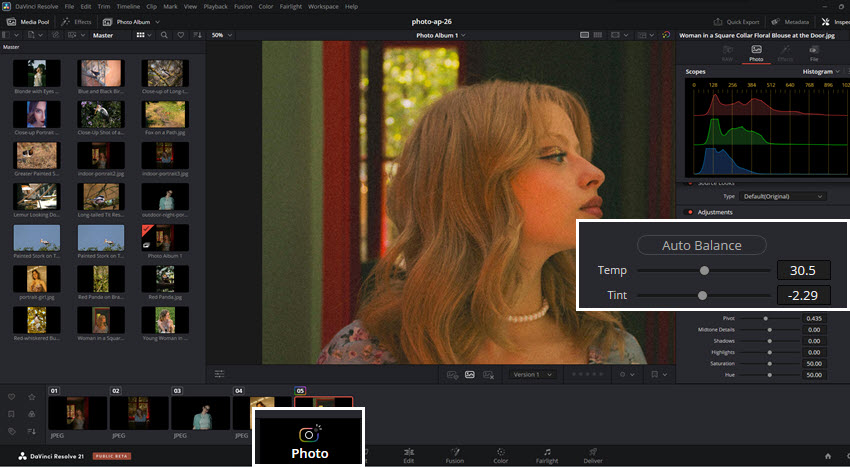
Task: Click the image-with-x icon below viewer
Action: (x=488, y=374)
